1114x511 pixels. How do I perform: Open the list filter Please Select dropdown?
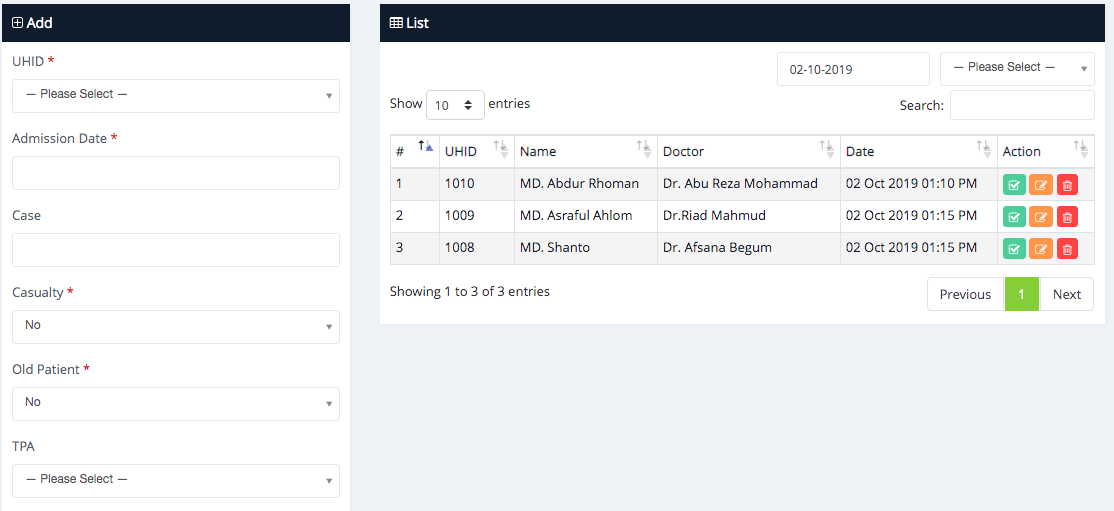[1016, 68]
